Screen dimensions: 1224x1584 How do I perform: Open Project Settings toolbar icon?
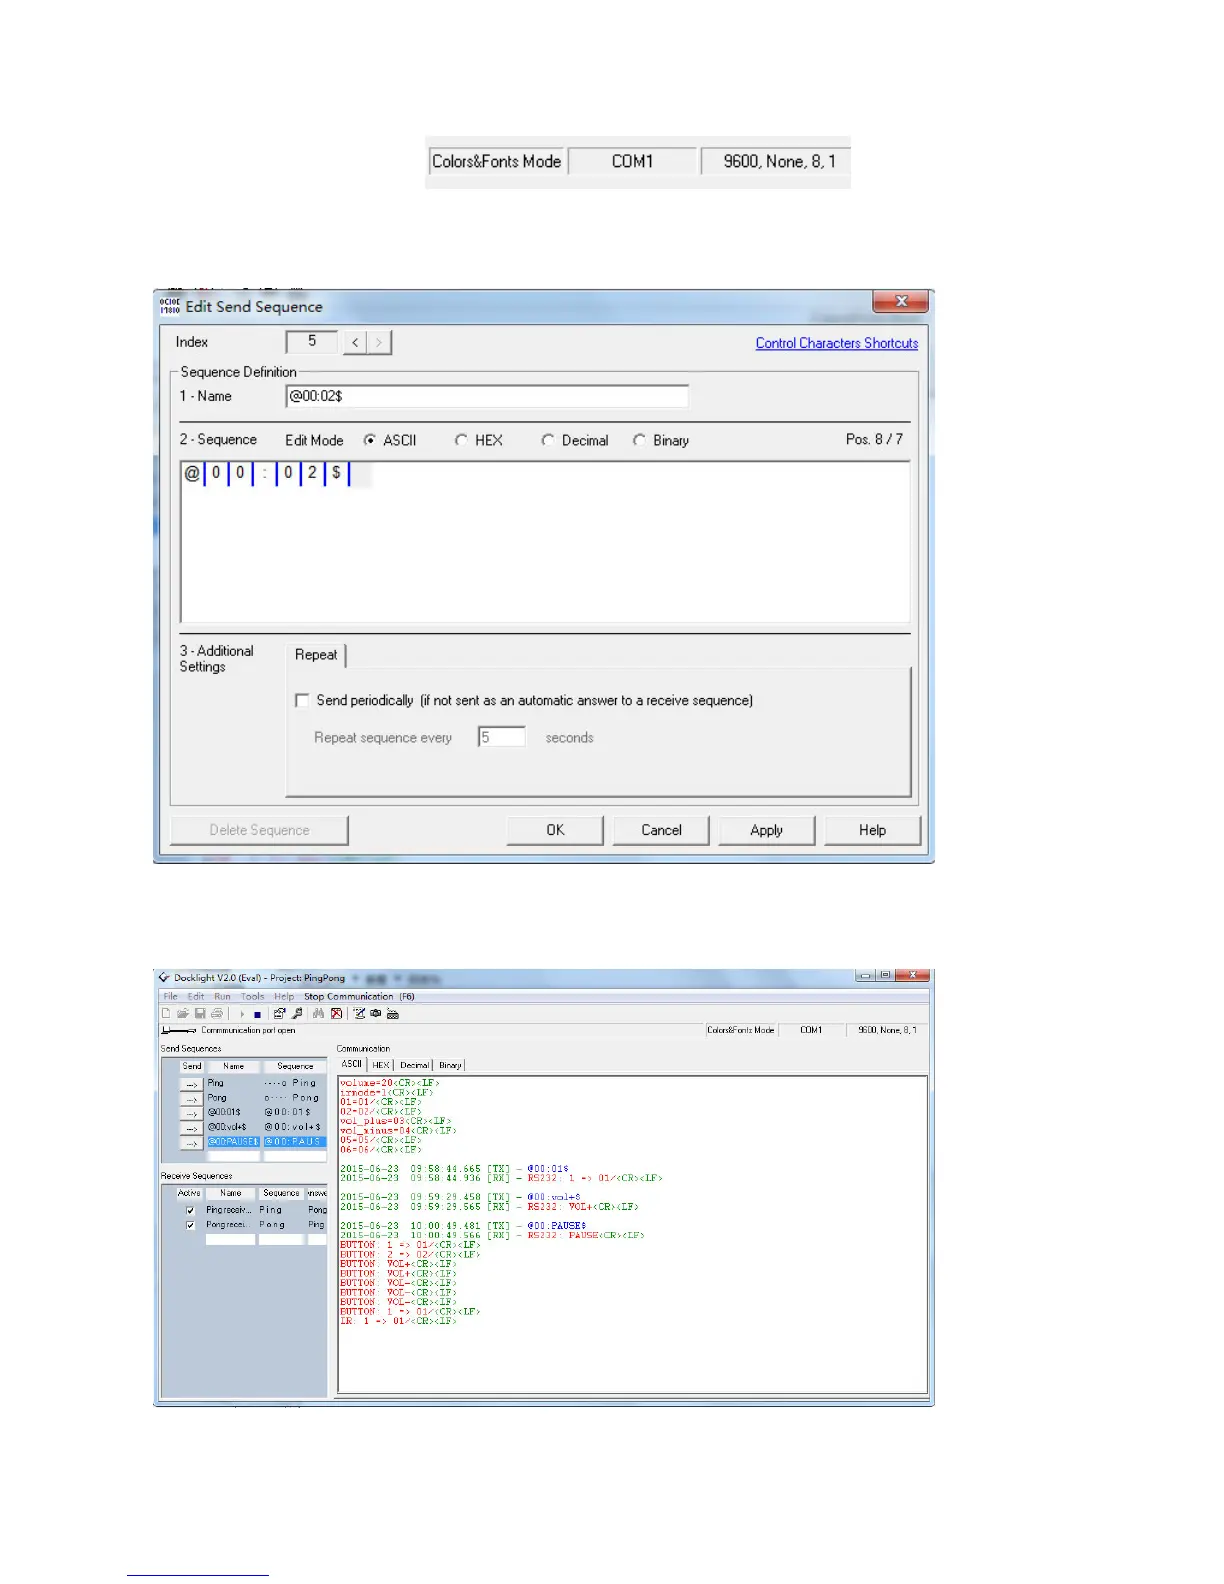pos(280,1014)
